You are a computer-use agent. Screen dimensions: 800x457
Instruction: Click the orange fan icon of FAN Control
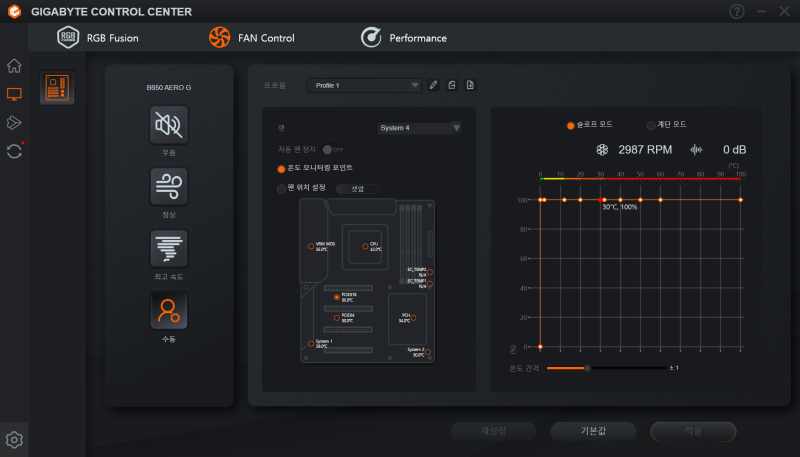click(219, 37)
